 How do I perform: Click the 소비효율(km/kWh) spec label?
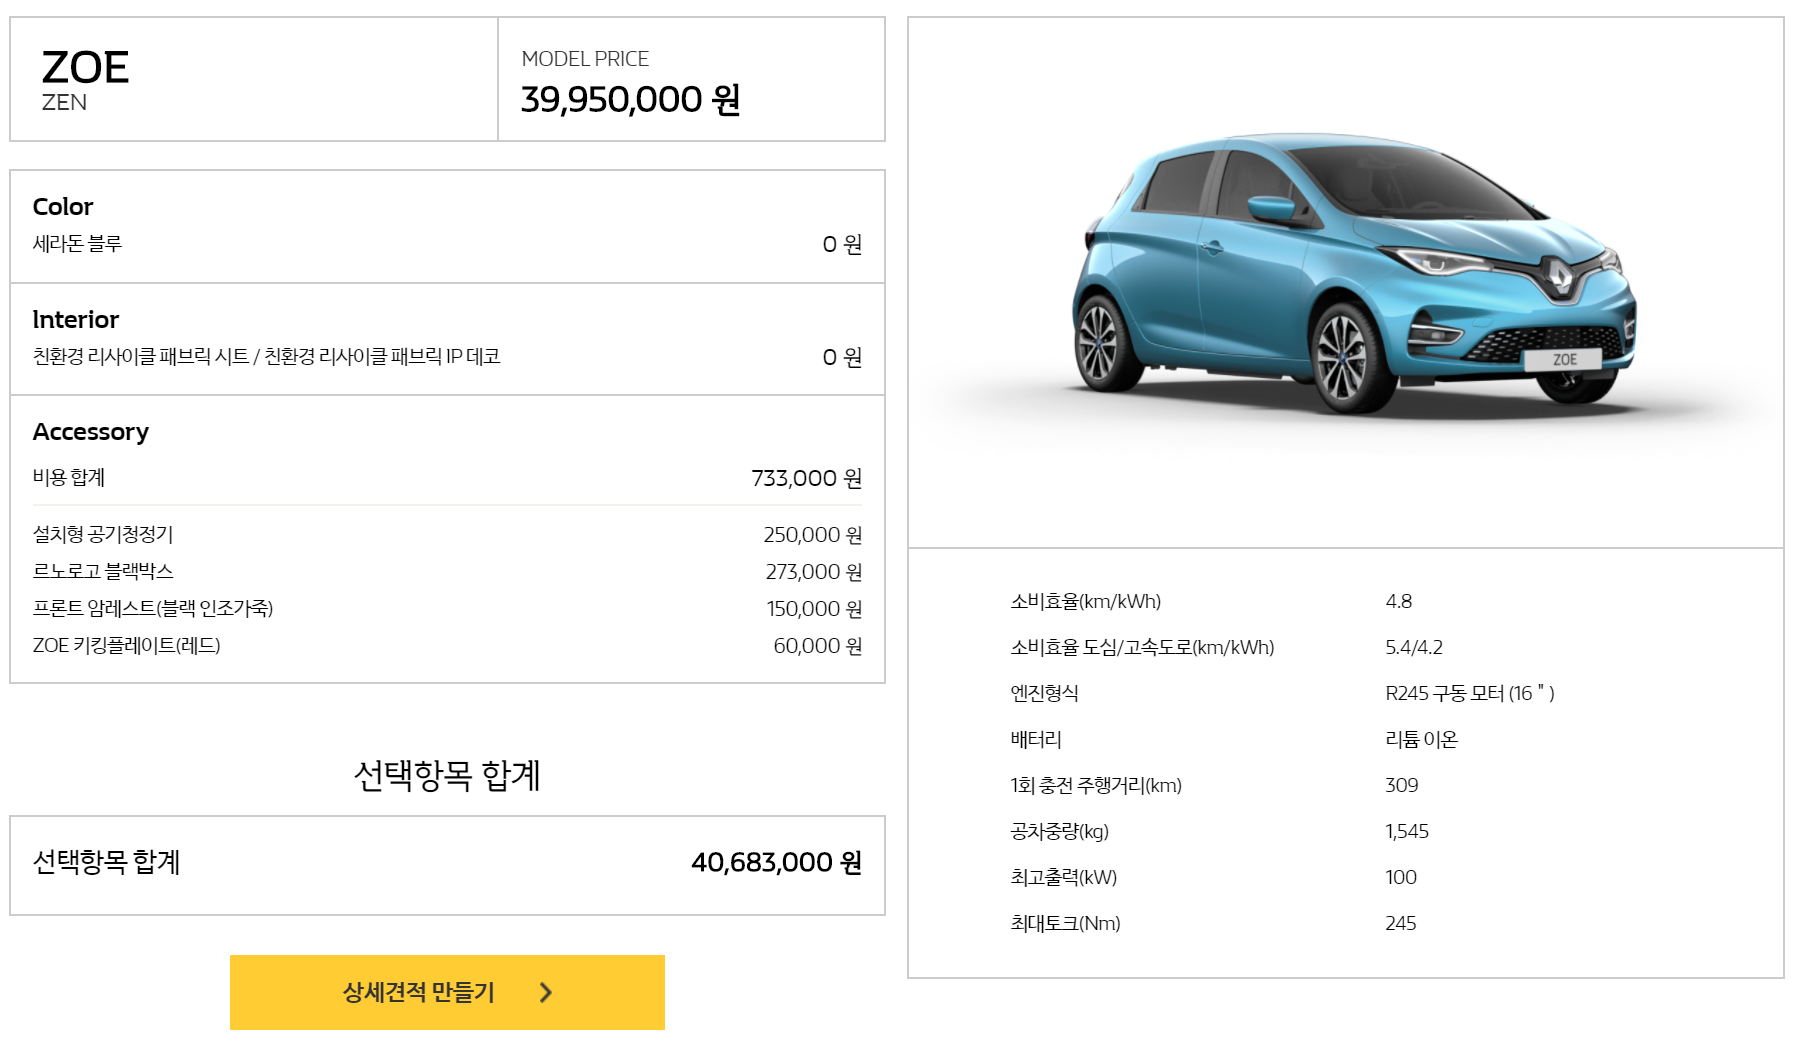pos(1085,601)
